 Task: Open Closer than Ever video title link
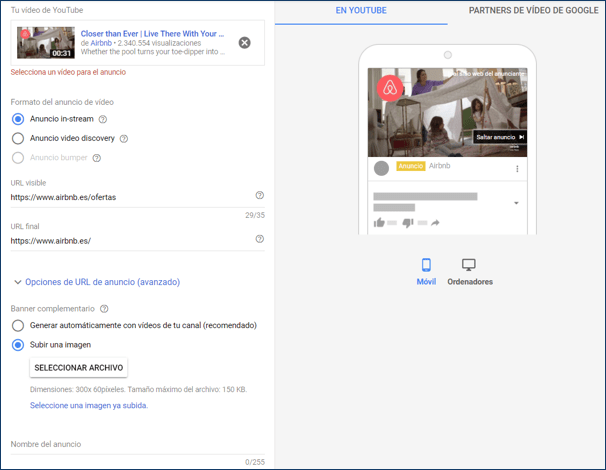tap(152, 34)
